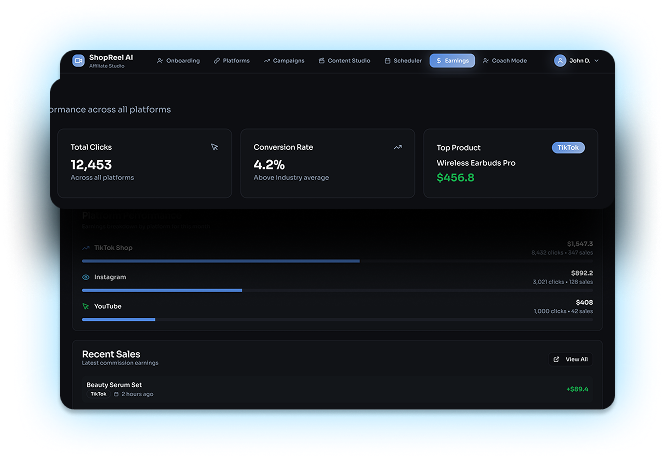
Task: Go to the Platforms tab
Action: click(x=232, y=61)
